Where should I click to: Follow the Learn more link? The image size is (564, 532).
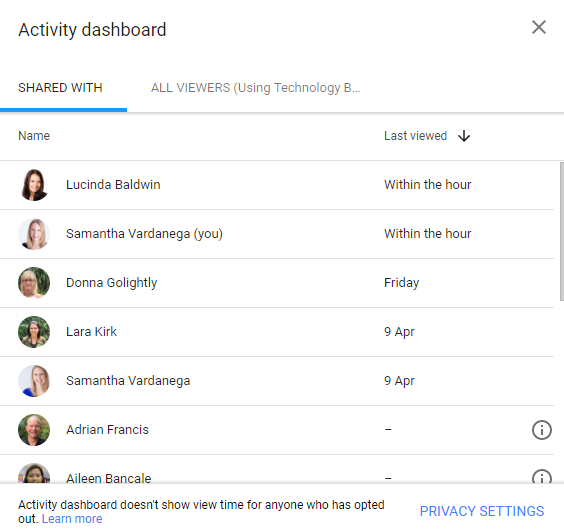[72, 519]
